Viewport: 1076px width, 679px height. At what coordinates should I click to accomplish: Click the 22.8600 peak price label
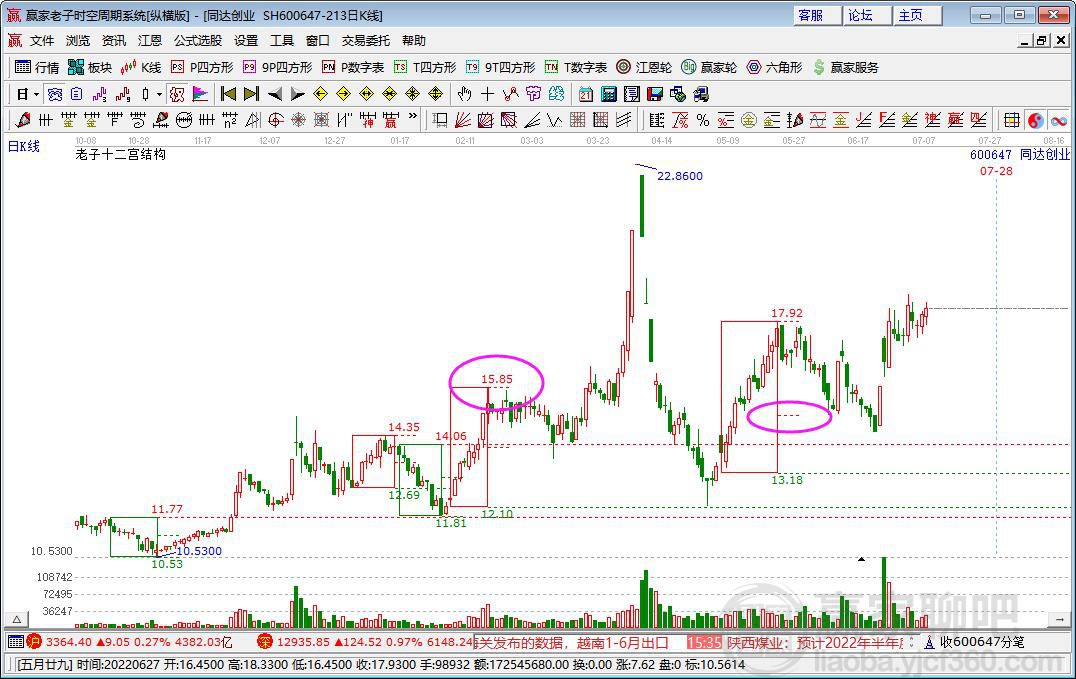tap(679, 176)
